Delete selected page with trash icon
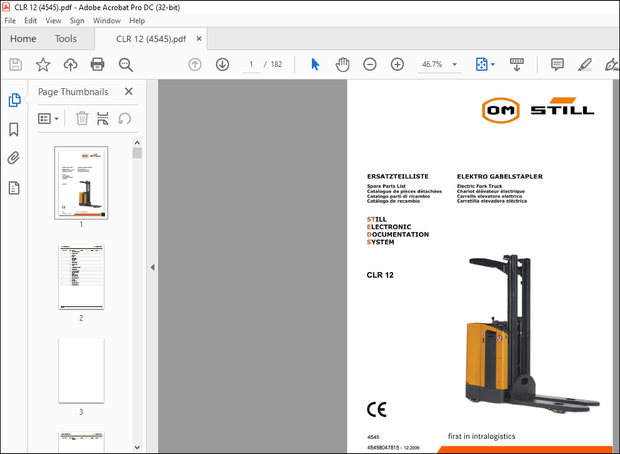Viewport: 620px width, 454px height. click(x=82, y=118)
